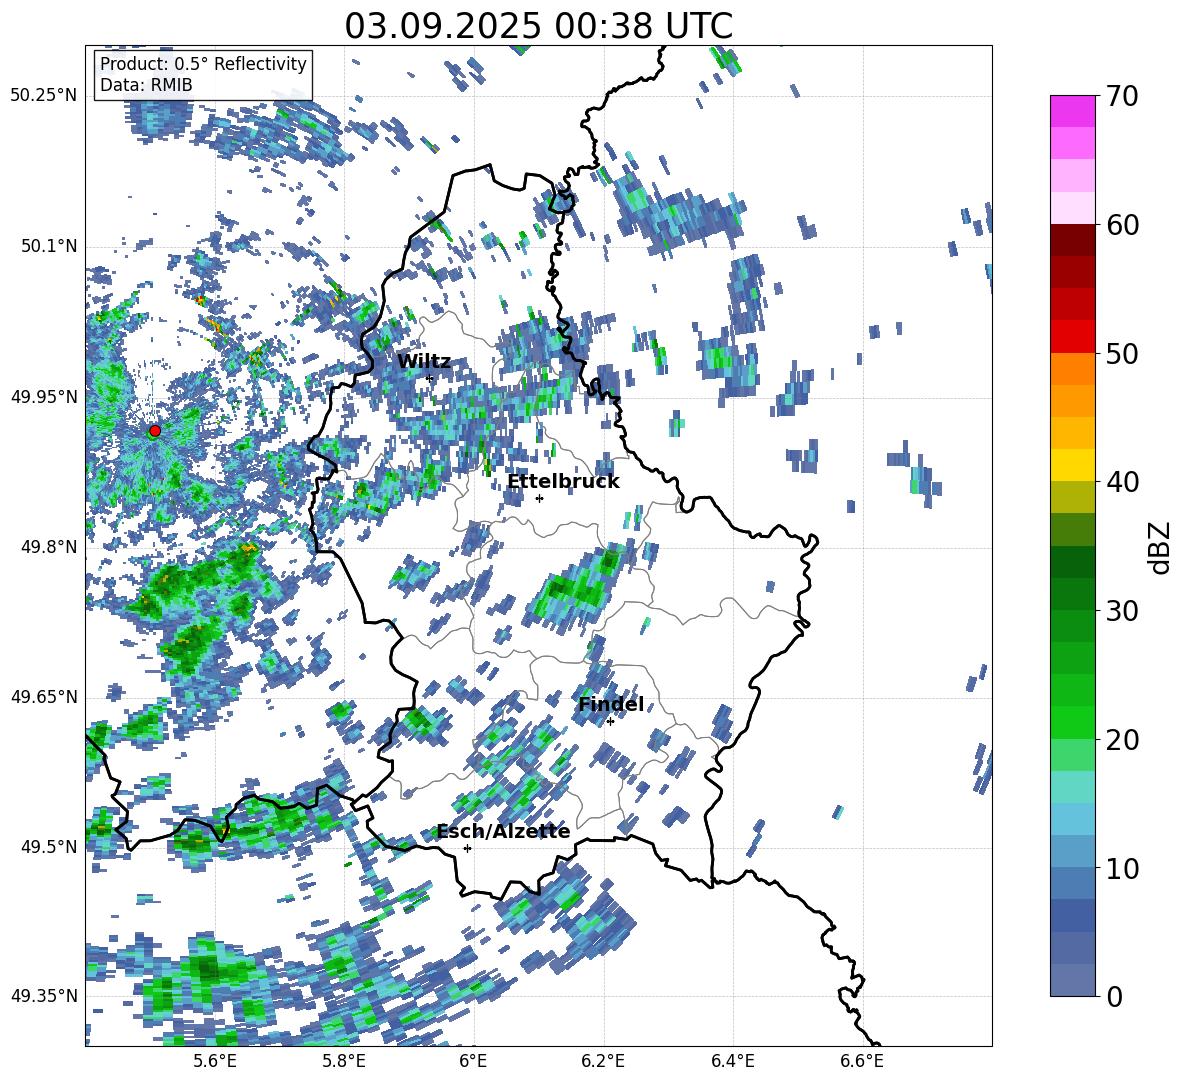Click the red radar site marker
The height and width of the screenshot is (1081, 1184).
pos(155,431)
